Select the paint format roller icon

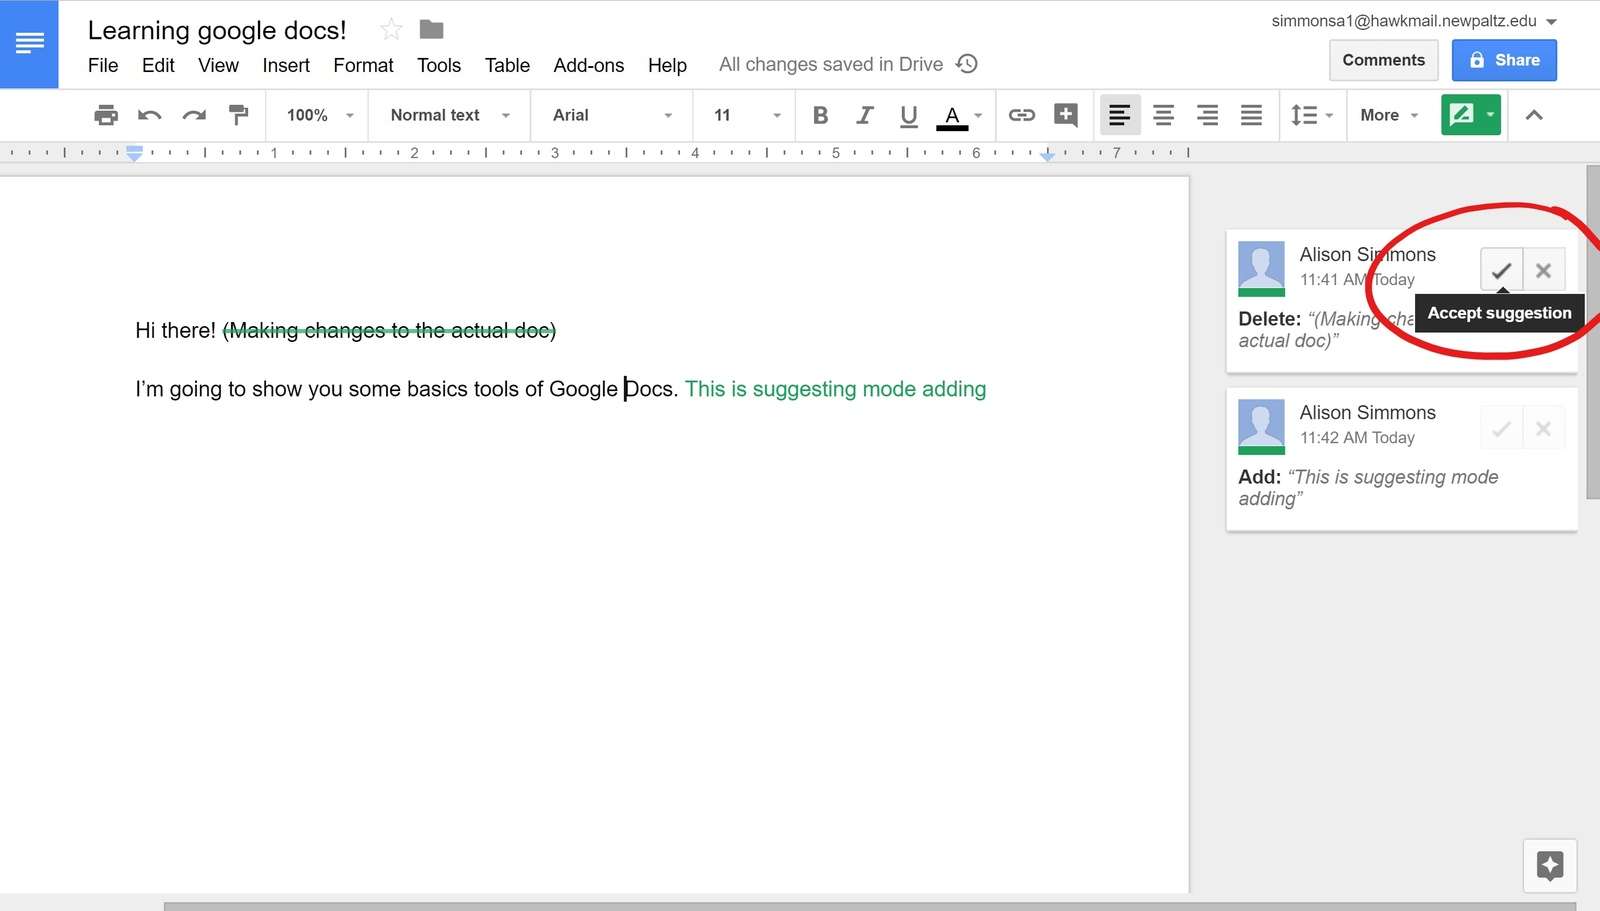tap(238, 115)
